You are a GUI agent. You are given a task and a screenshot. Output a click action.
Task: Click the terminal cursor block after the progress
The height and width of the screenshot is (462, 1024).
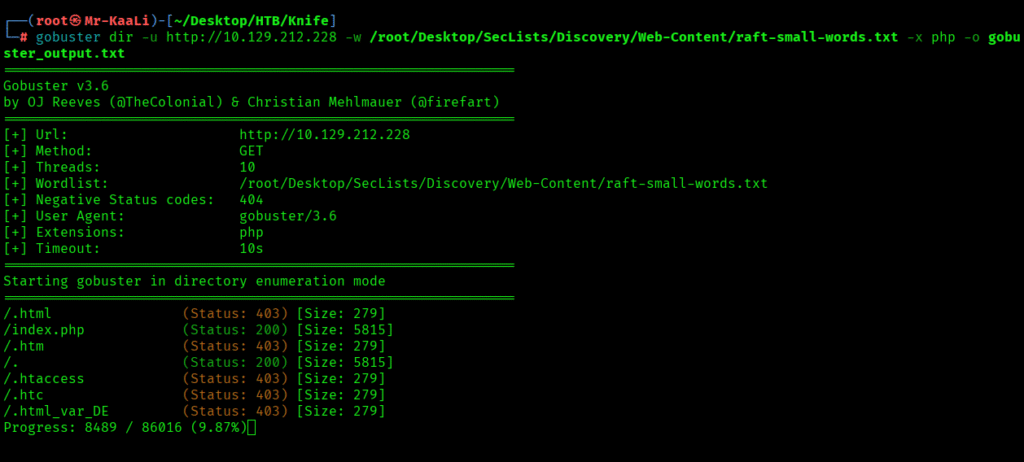[x=252, y=428]
